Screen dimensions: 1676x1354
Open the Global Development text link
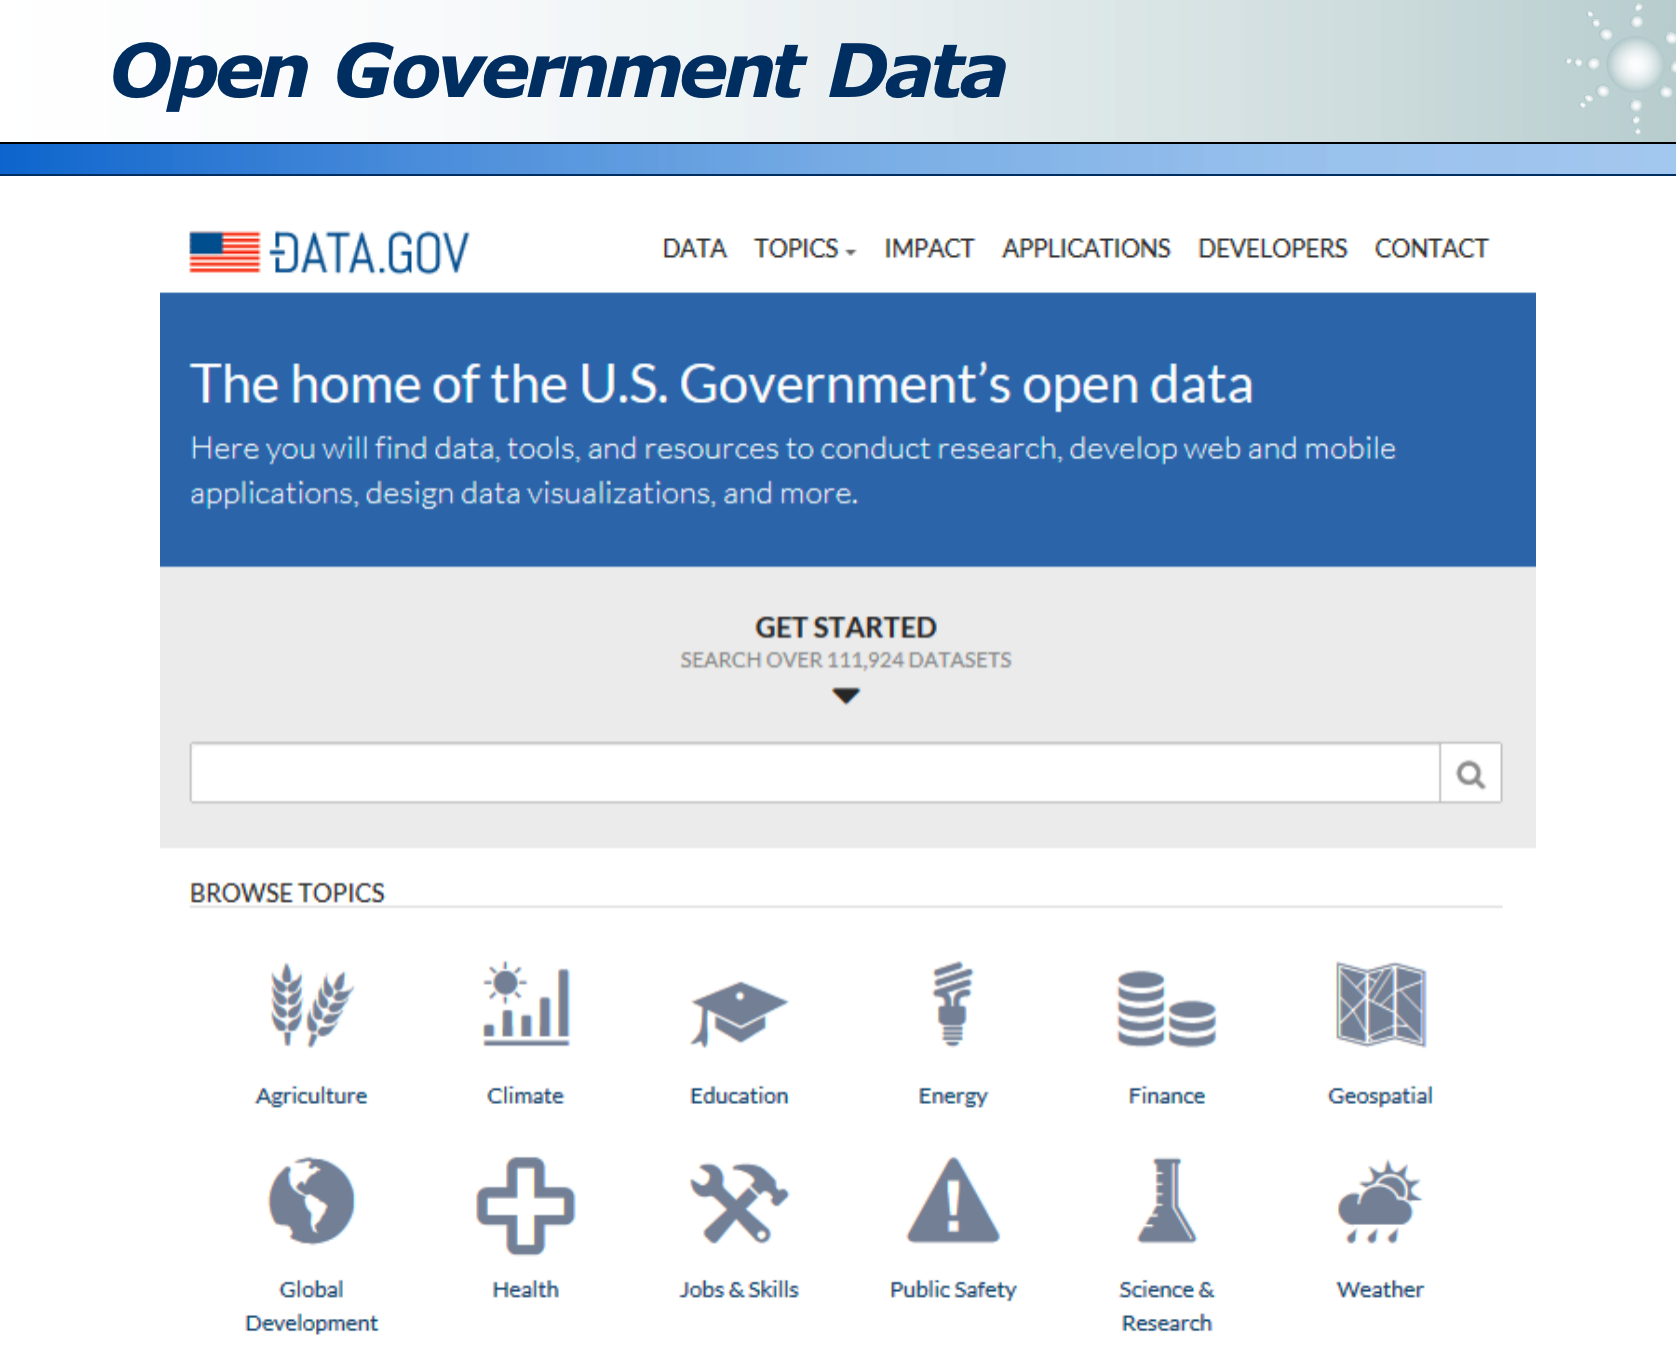point(311,1306)
